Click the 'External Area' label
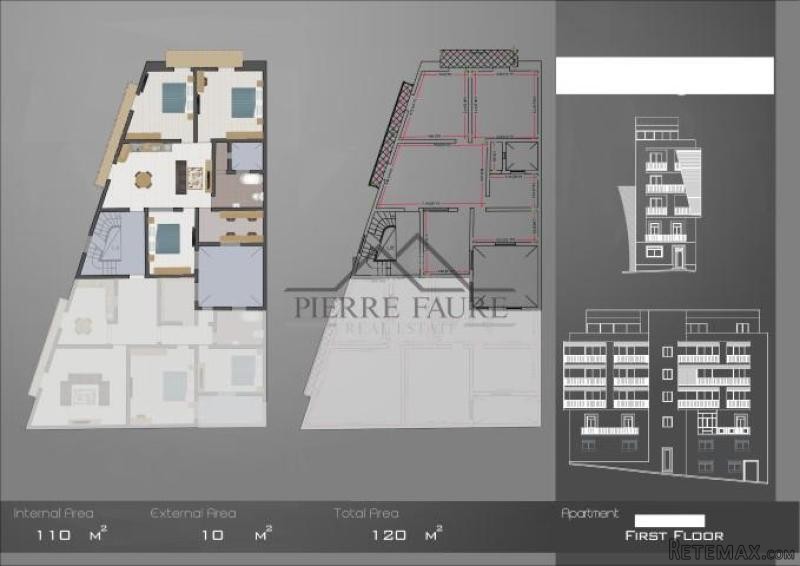Screen dimensions: 800x566 193,513
